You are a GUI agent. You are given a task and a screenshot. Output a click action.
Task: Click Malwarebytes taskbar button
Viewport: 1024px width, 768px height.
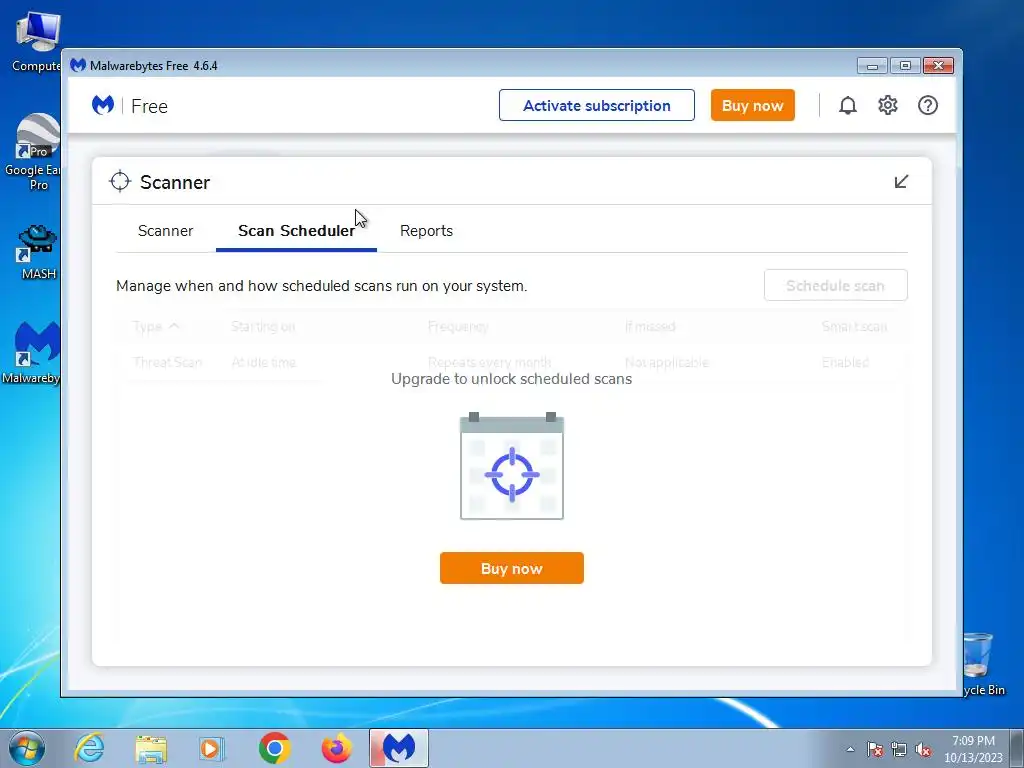tap(399, 748)
